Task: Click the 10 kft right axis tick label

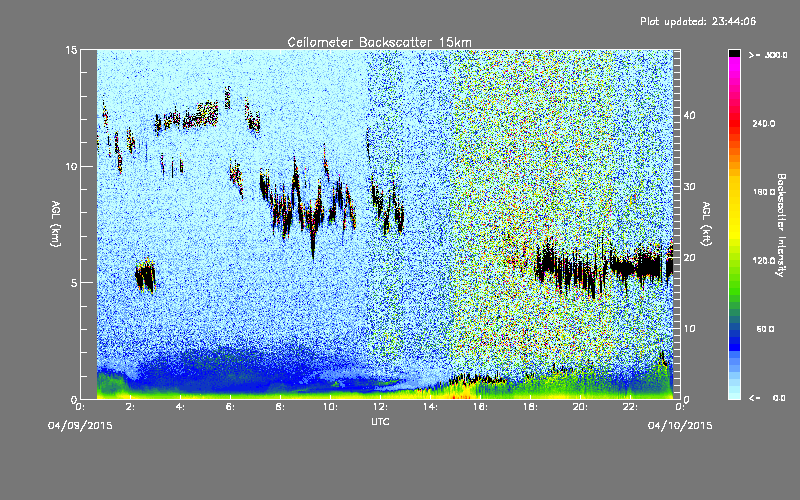Action: (x=689, y=328)
